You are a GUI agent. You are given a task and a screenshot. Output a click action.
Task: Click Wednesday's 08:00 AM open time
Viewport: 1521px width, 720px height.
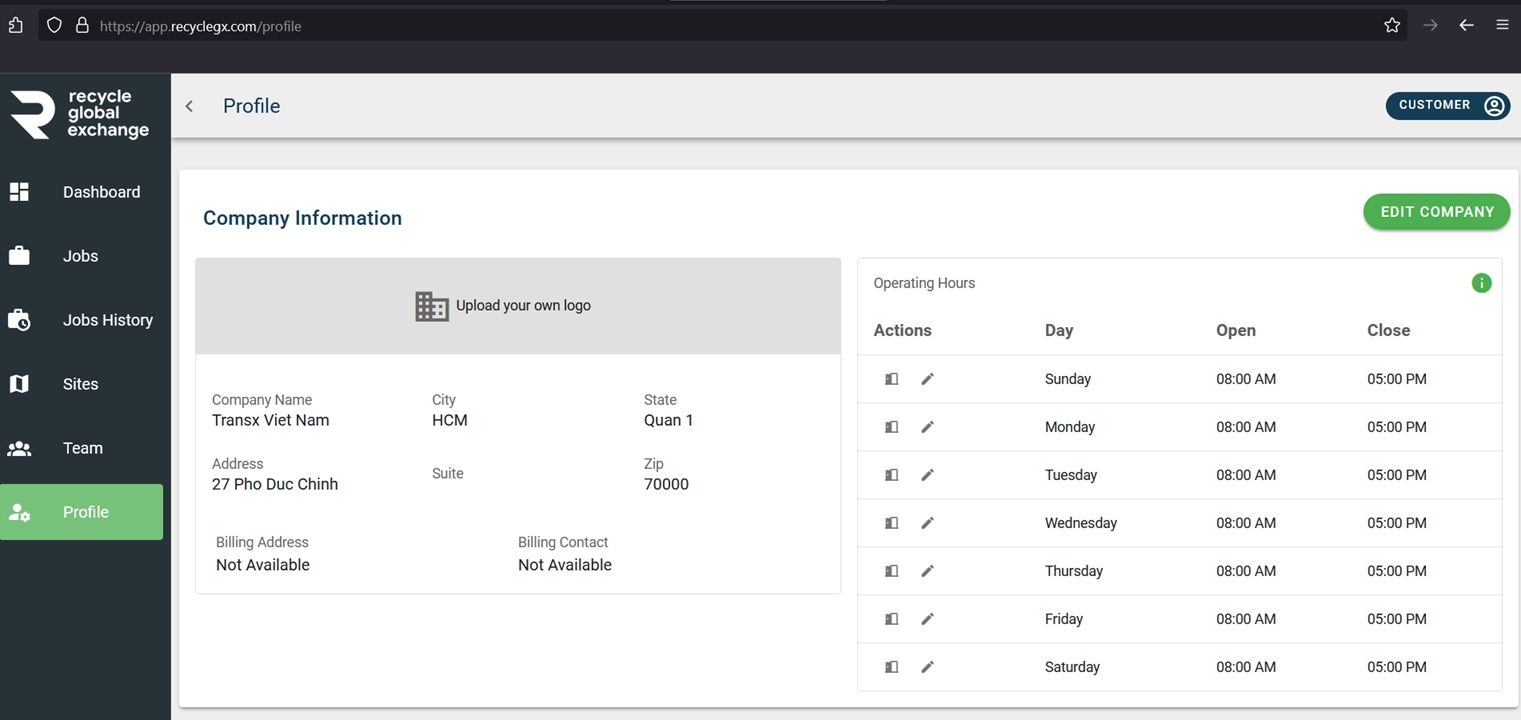tap(1246, 523)
